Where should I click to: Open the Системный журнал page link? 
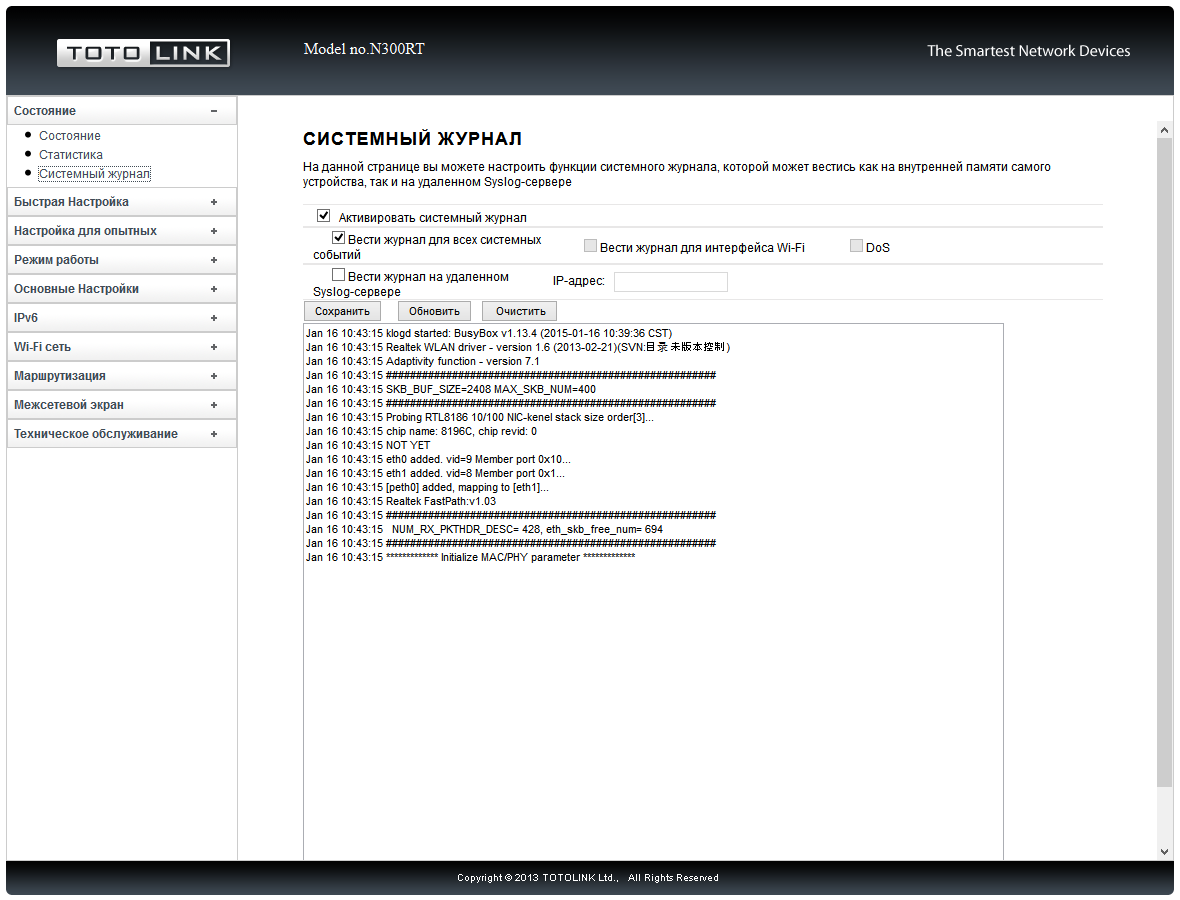[94, 174]
